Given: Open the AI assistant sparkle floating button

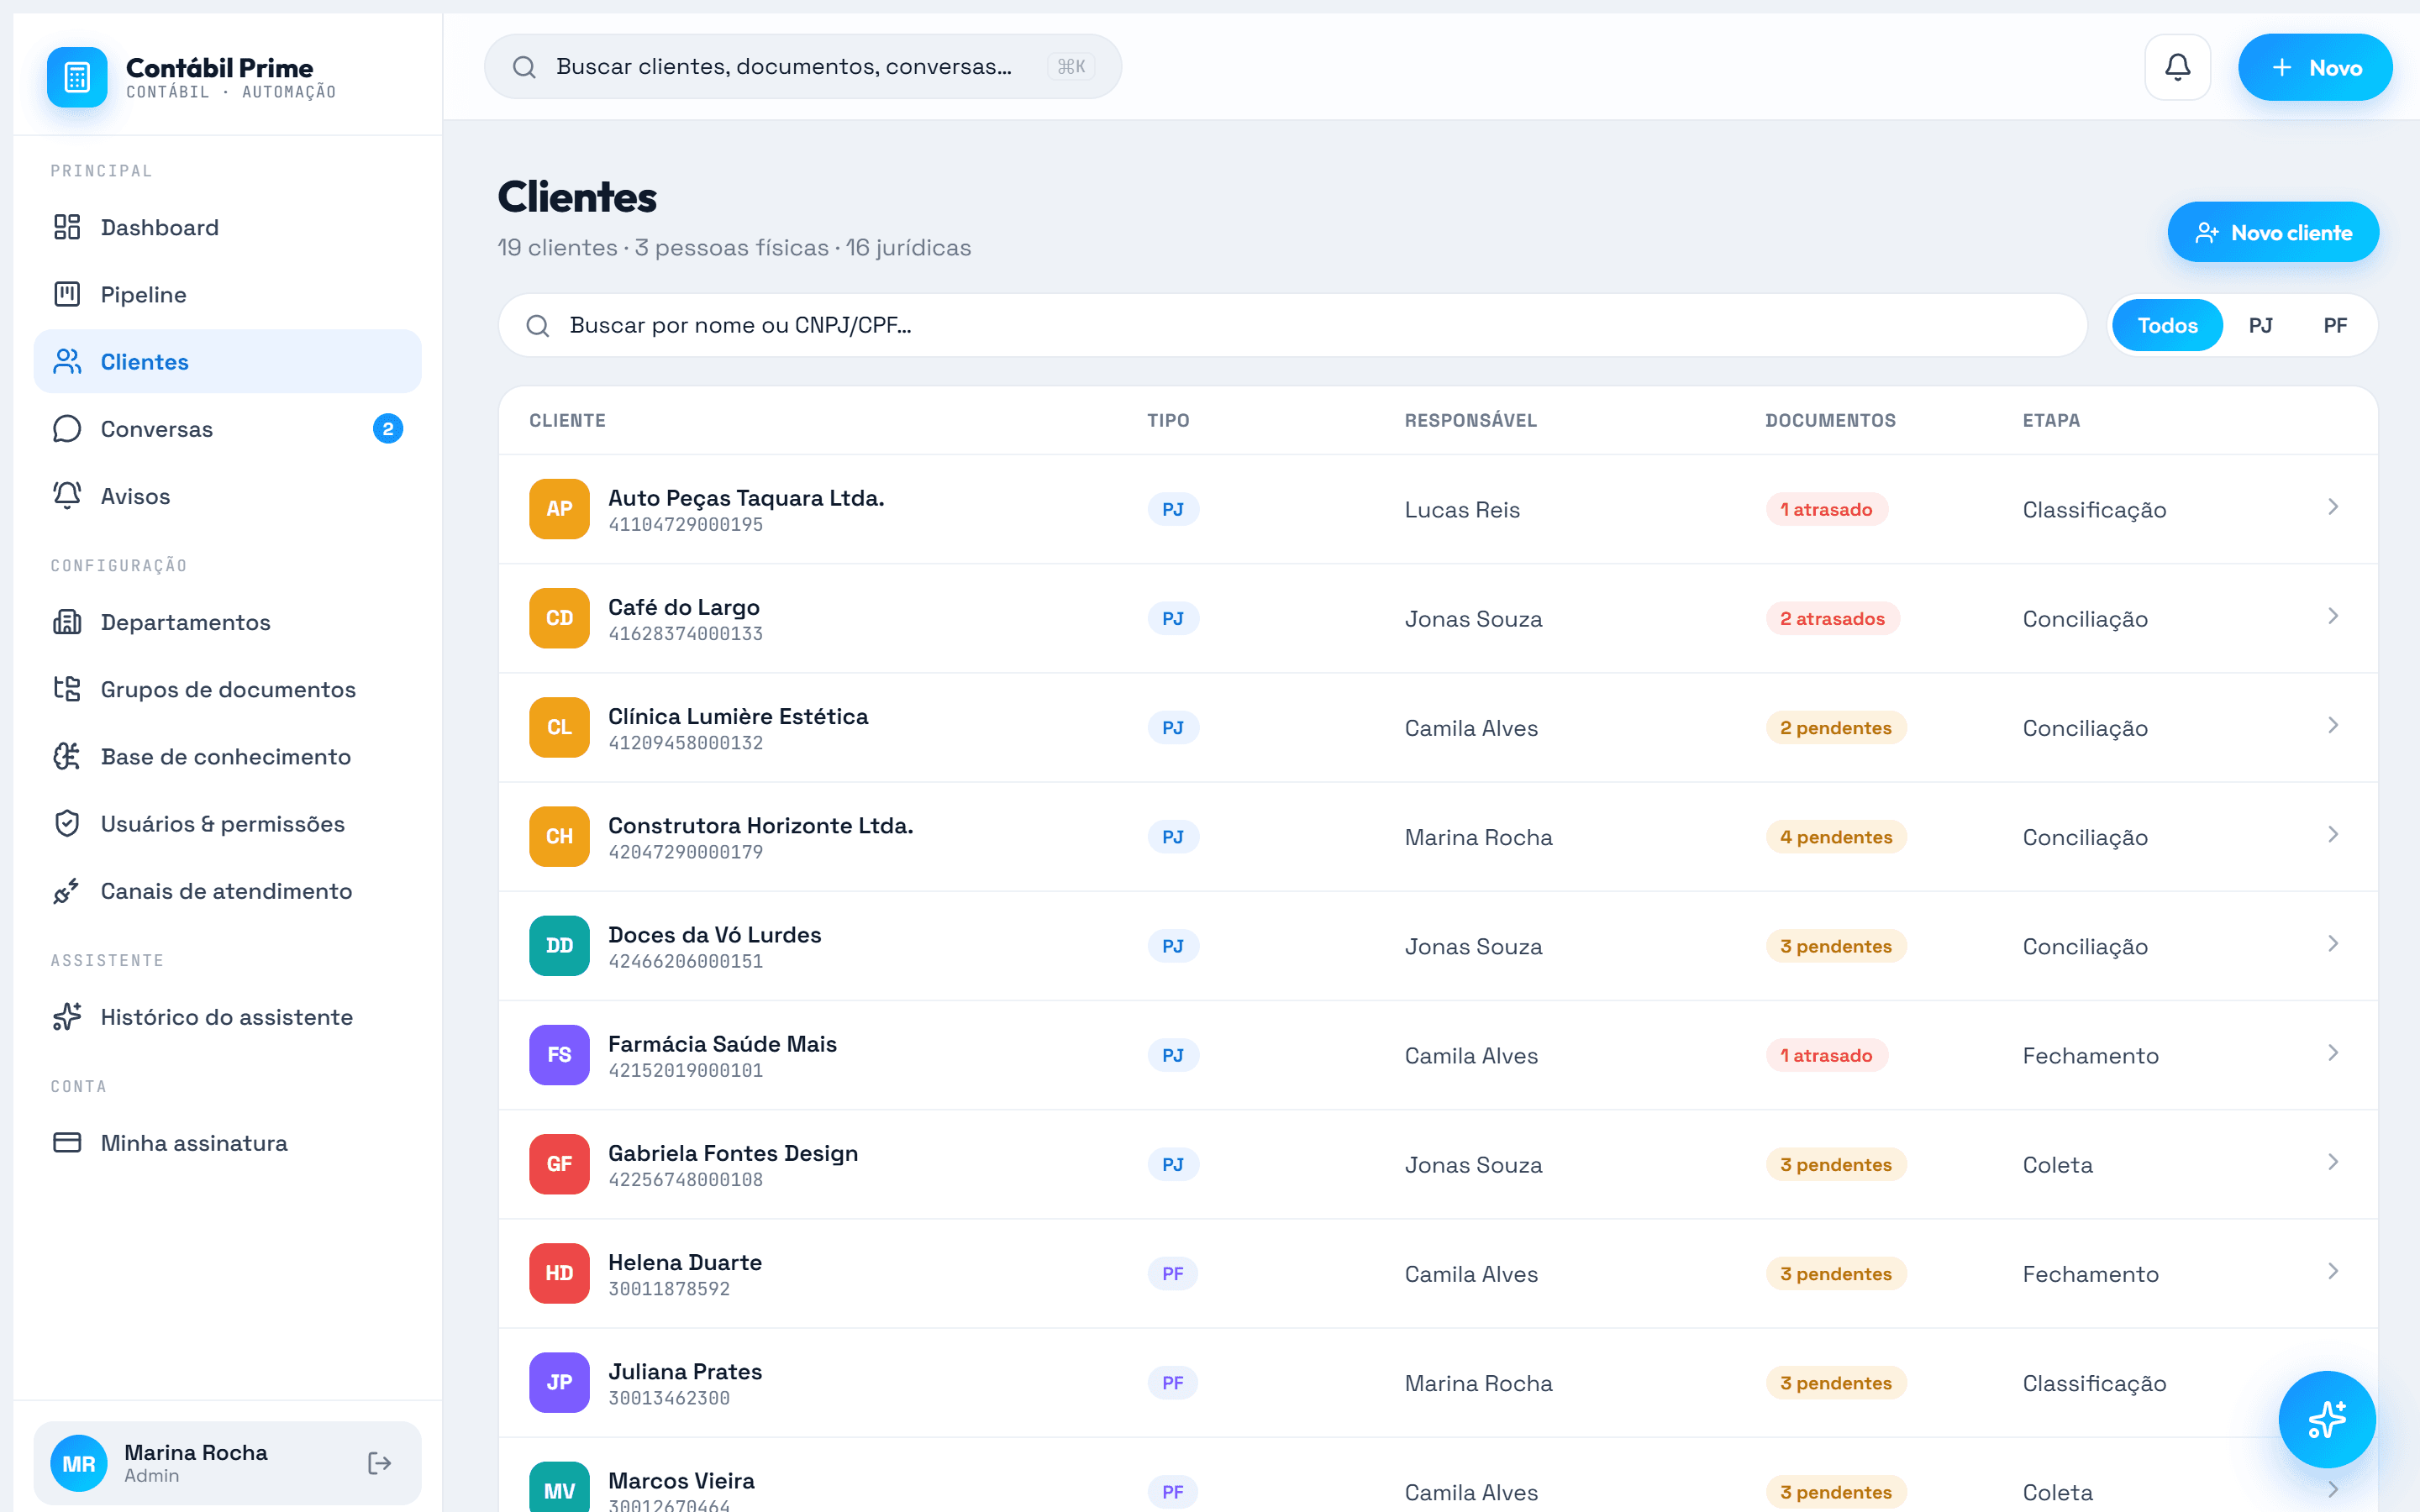Looking at the screenshot, I should [x=2326, y=1419].
